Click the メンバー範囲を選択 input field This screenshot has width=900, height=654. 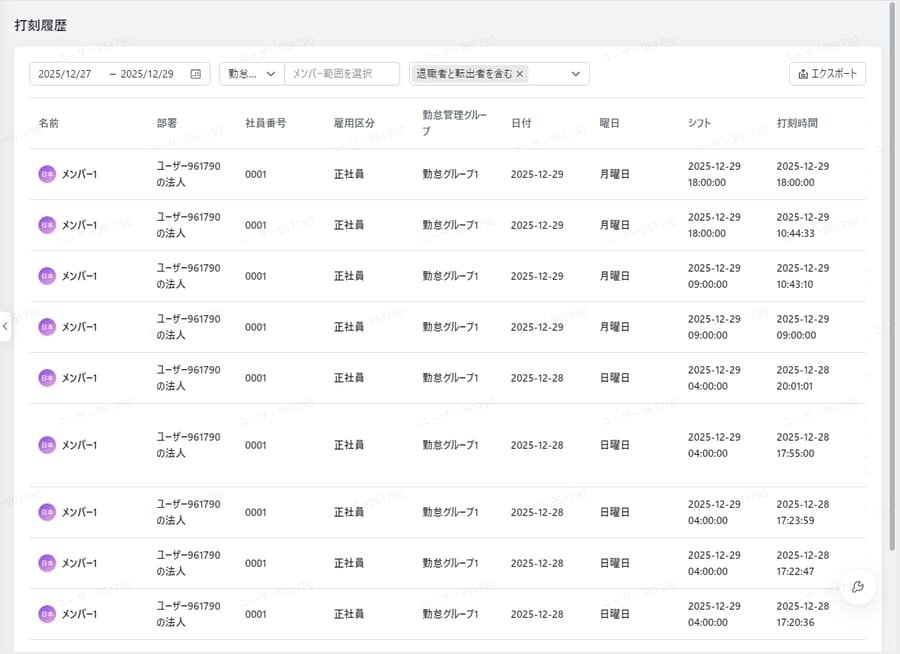340,73
